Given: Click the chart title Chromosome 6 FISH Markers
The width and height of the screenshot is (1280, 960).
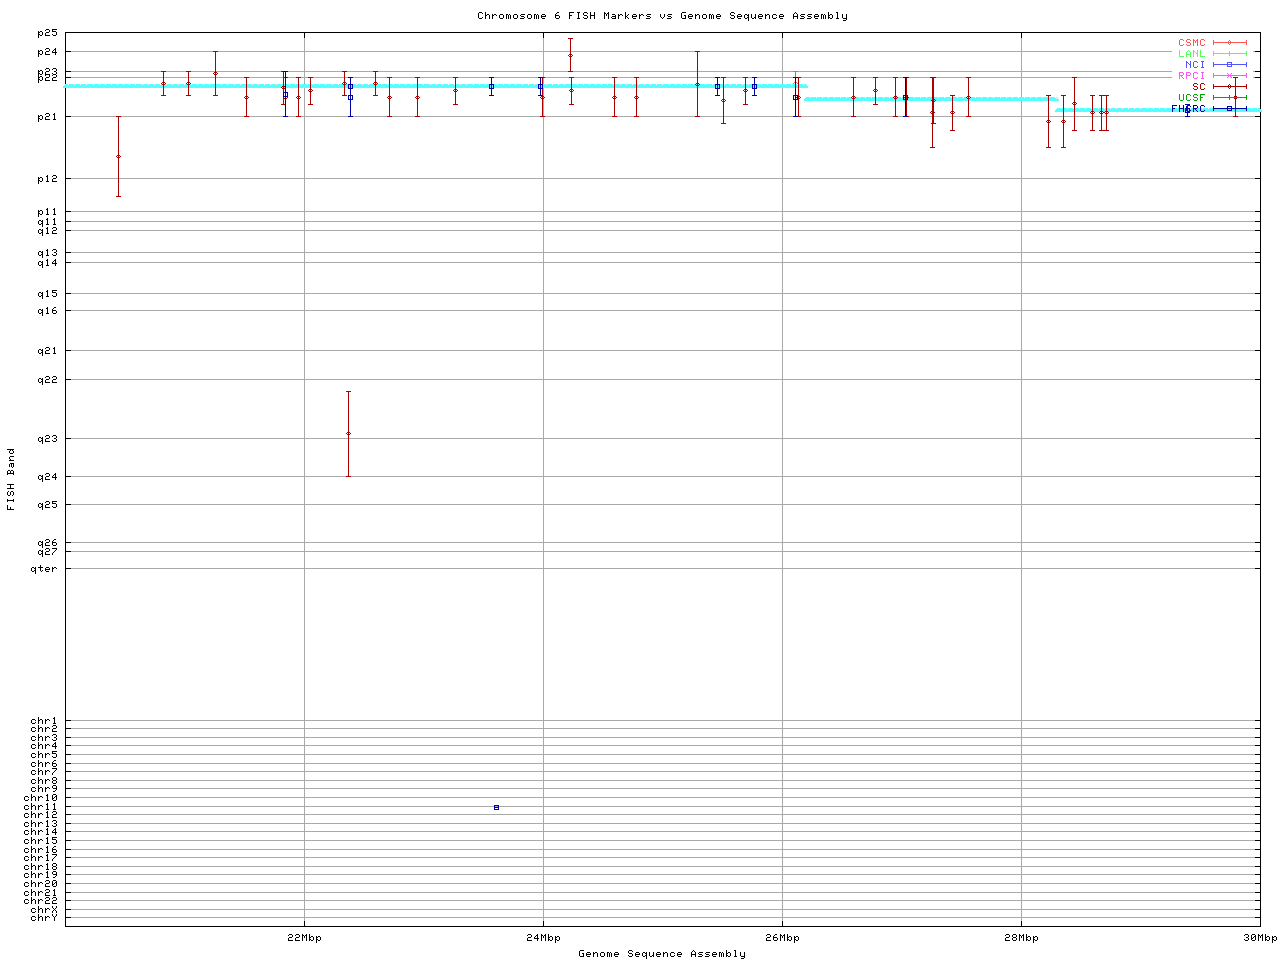Looking at the screenshot, I should click(x=662, y=16).
